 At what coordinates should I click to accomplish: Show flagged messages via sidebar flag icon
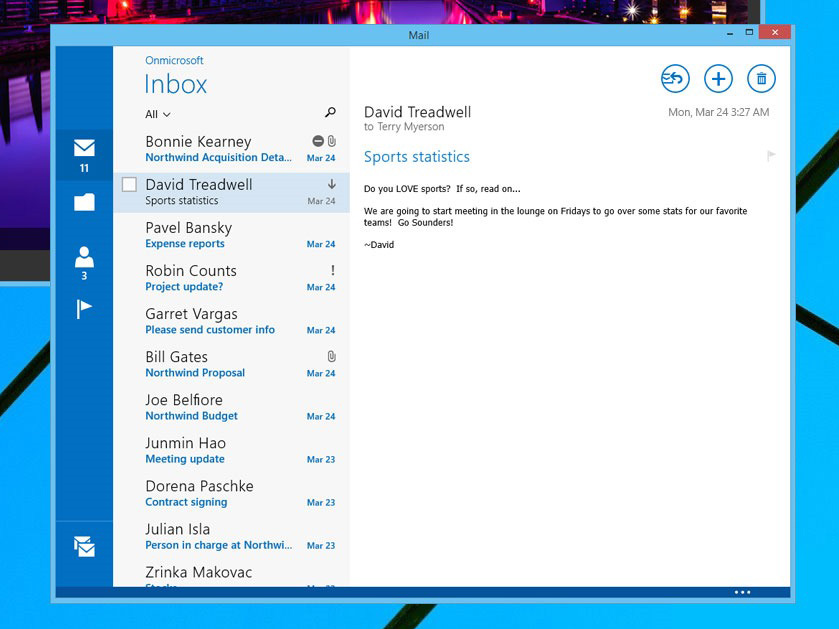(x=84, y=309)
